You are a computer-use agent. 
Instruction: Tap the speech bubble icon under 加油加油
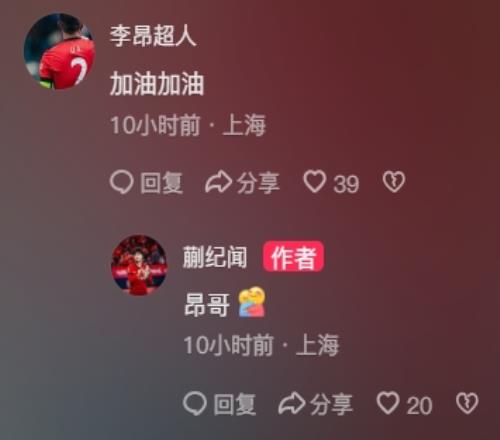coord(122,182)
